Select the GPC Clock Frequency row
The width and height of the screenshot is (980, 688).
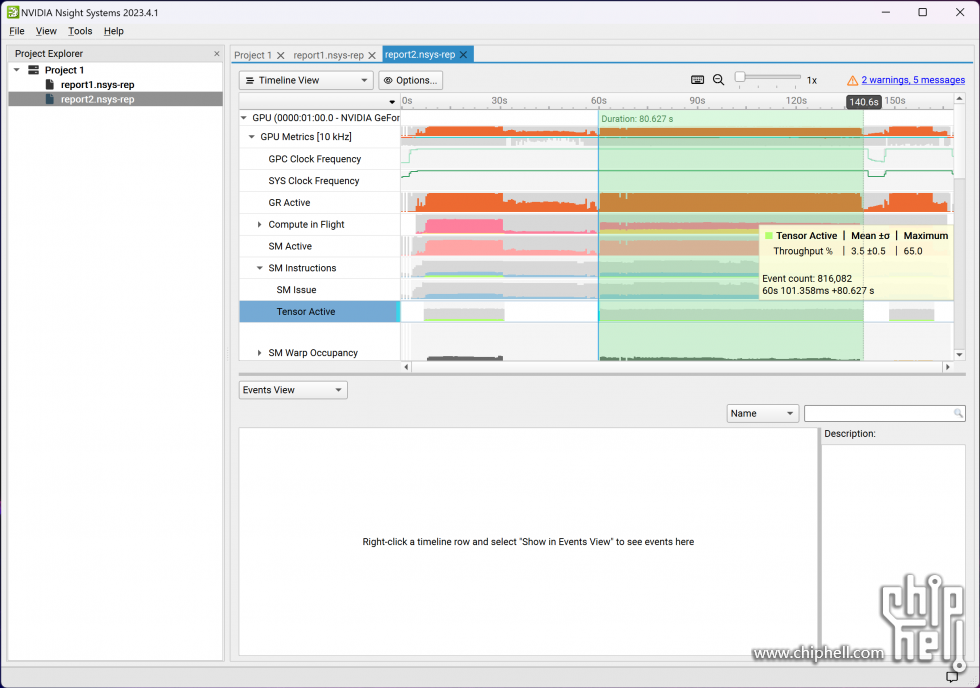coord(319,159)
